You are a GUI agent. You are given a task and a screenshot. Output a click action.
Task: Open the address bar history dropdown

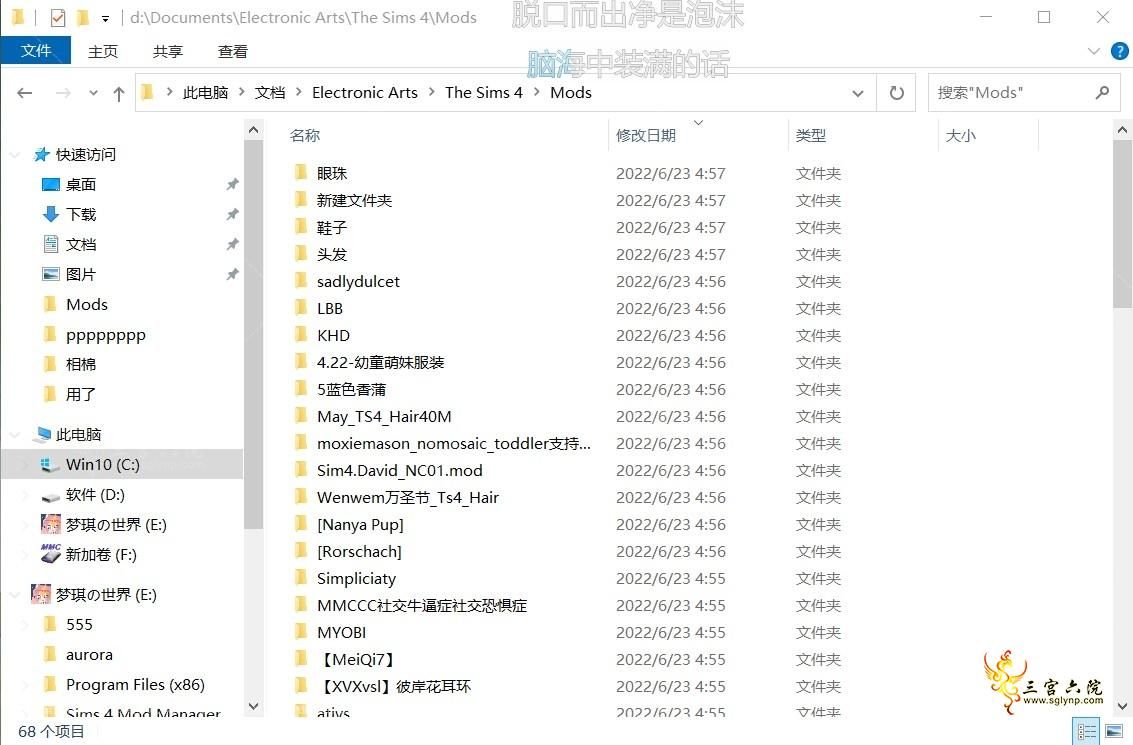click(x=858, y=93)
